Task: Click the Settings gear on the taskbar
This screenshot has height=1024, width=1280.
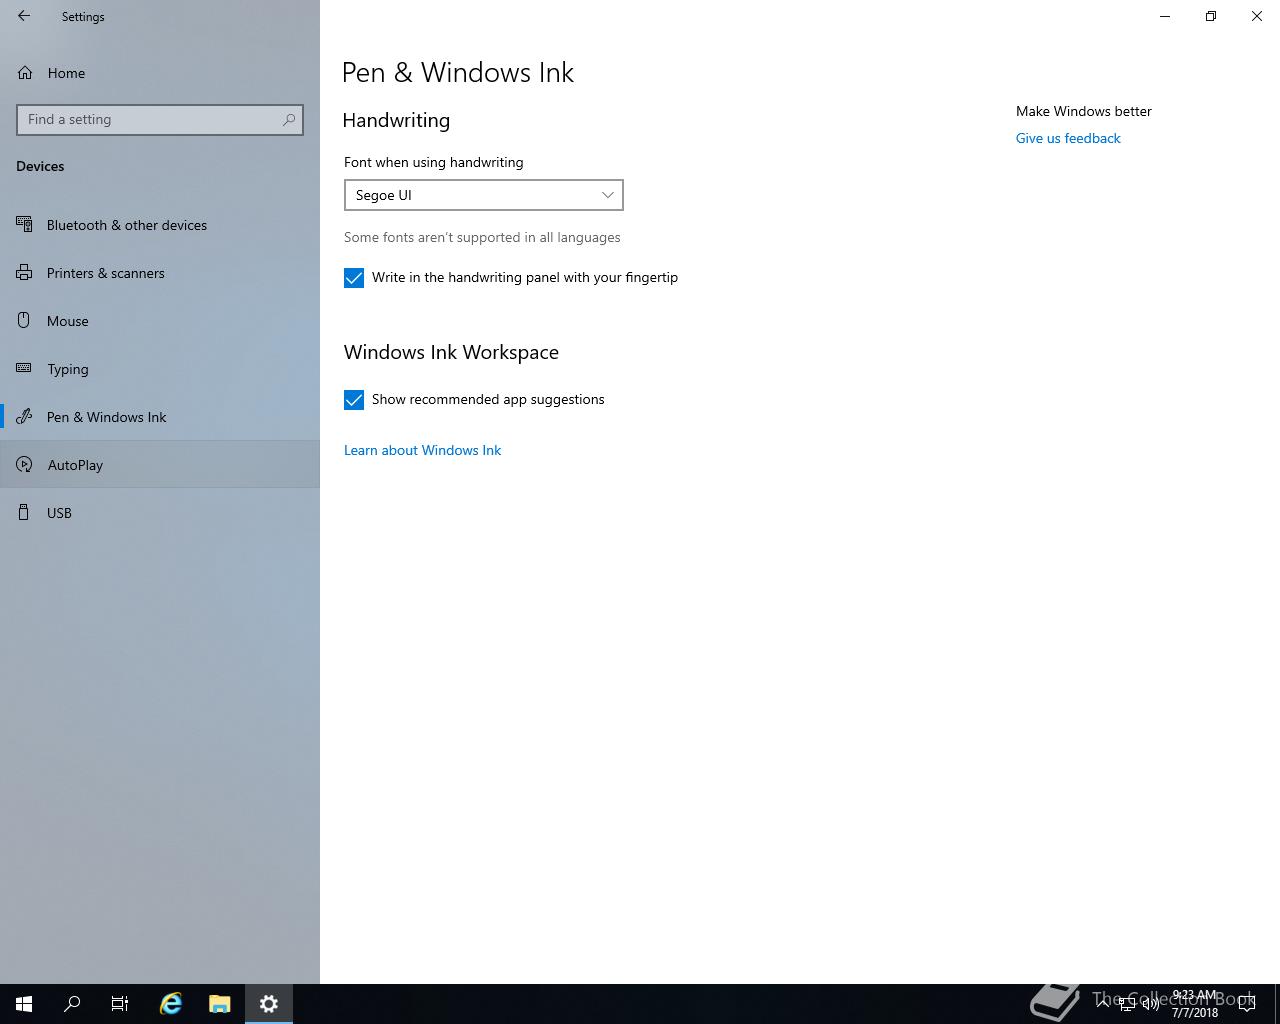Action: point(268,1004)
